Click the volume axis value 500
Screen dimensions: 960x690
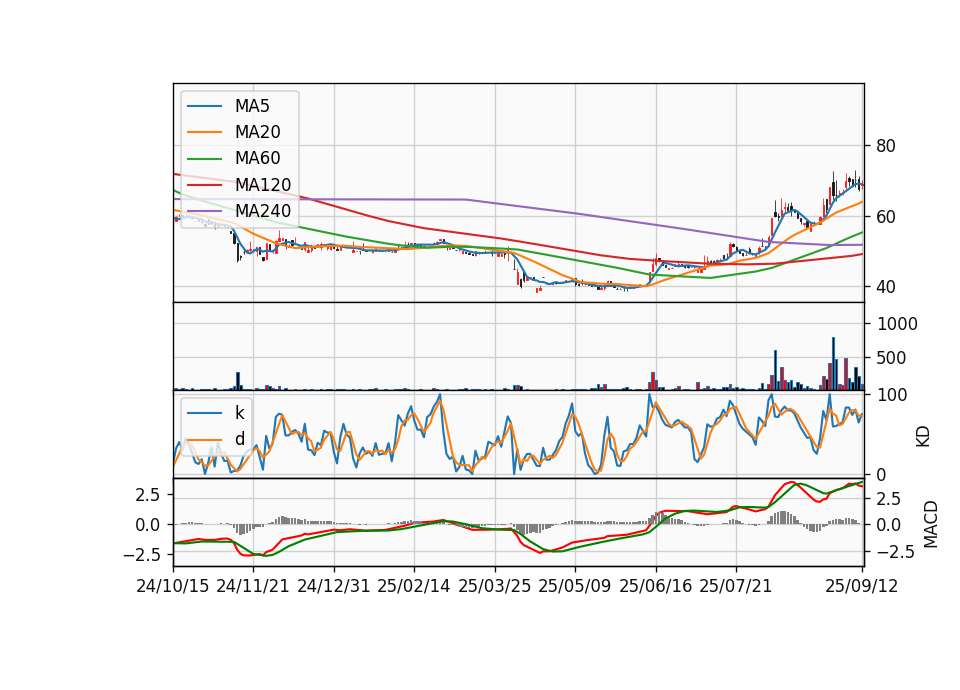click(891, 358)
